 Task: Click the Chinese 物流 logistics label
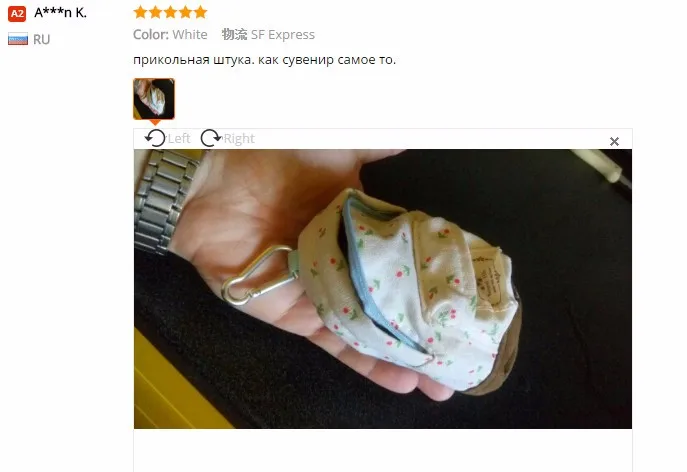234,34
